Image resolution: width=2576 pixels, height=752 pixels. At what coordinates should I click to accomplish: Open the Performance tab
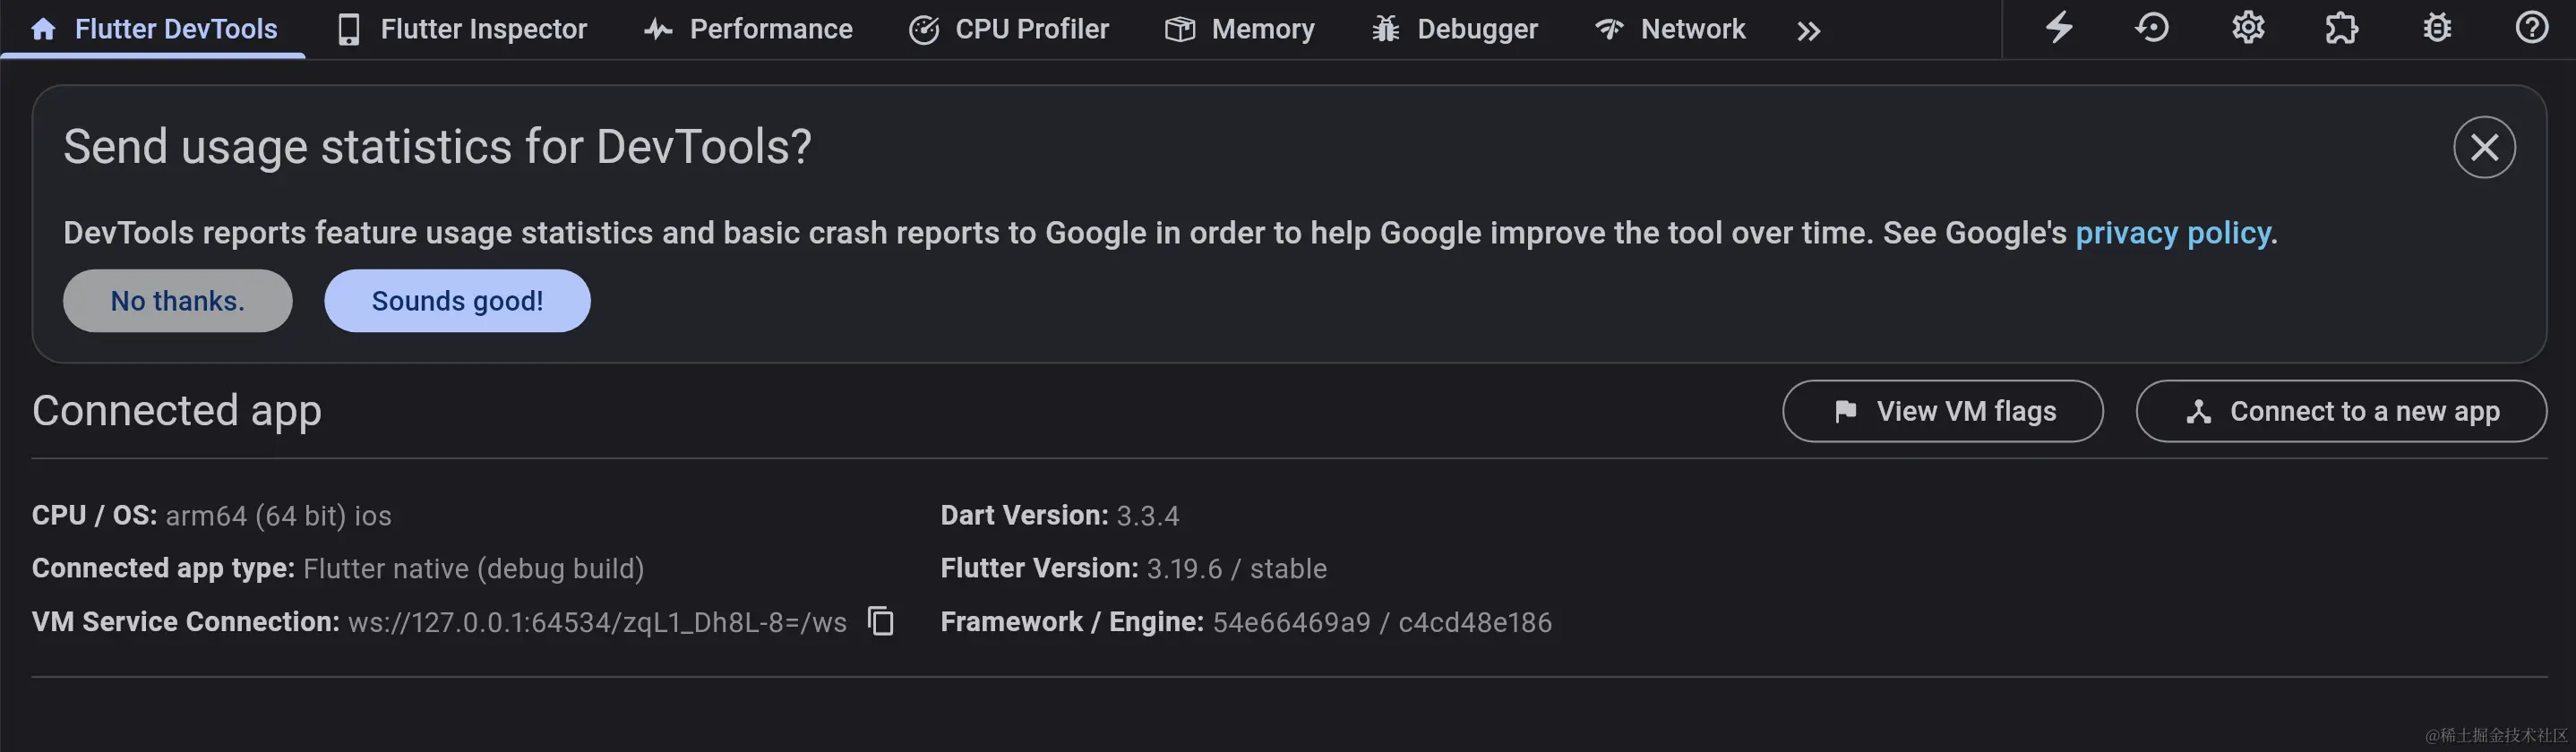(748, 29)
